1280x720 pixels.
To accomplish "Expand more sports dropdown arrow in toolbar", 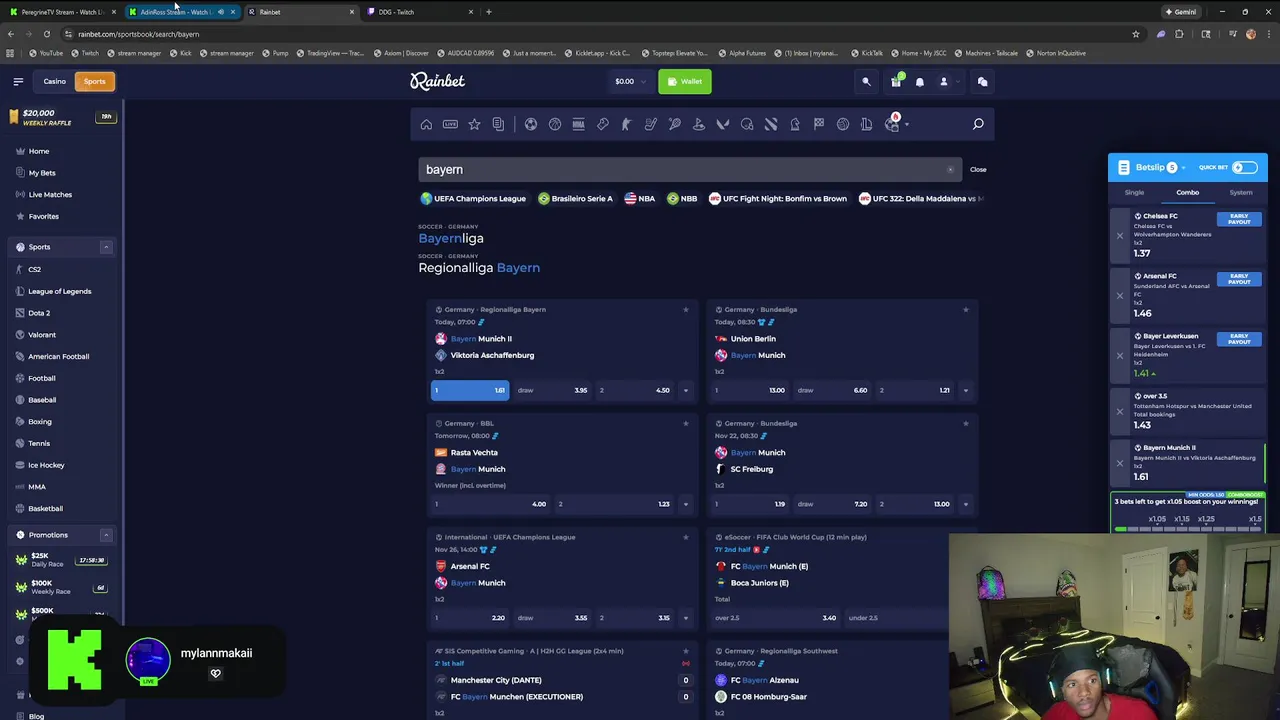I will tap(906, 125).
